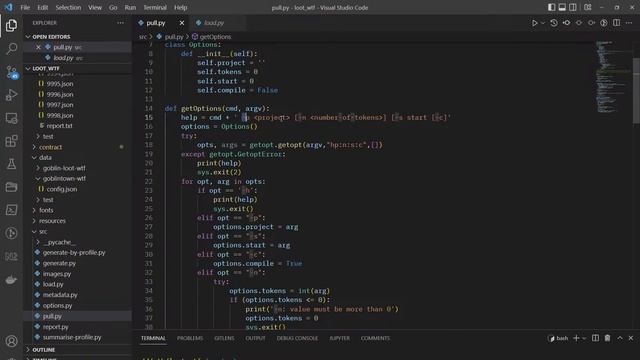Open the run options arrow beside play

542,23
